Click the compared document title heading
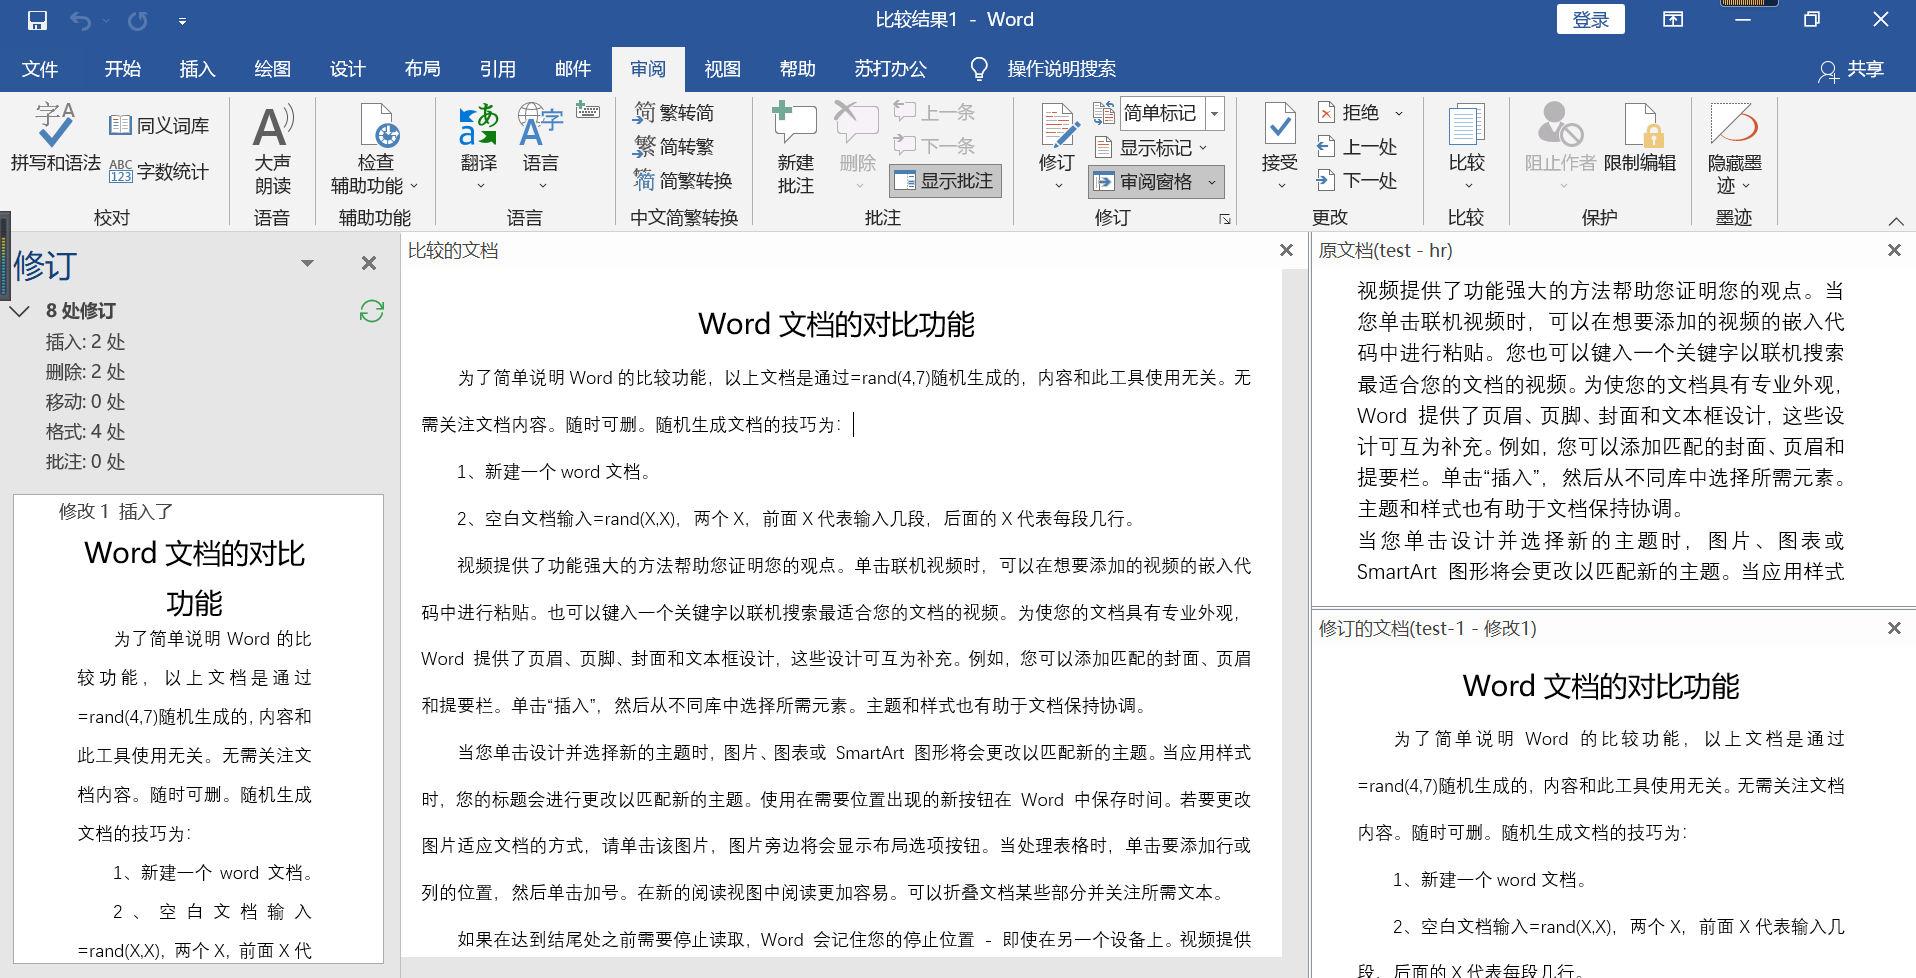Viewport: 1916px width, 978px height. click(x=836, y=324)
